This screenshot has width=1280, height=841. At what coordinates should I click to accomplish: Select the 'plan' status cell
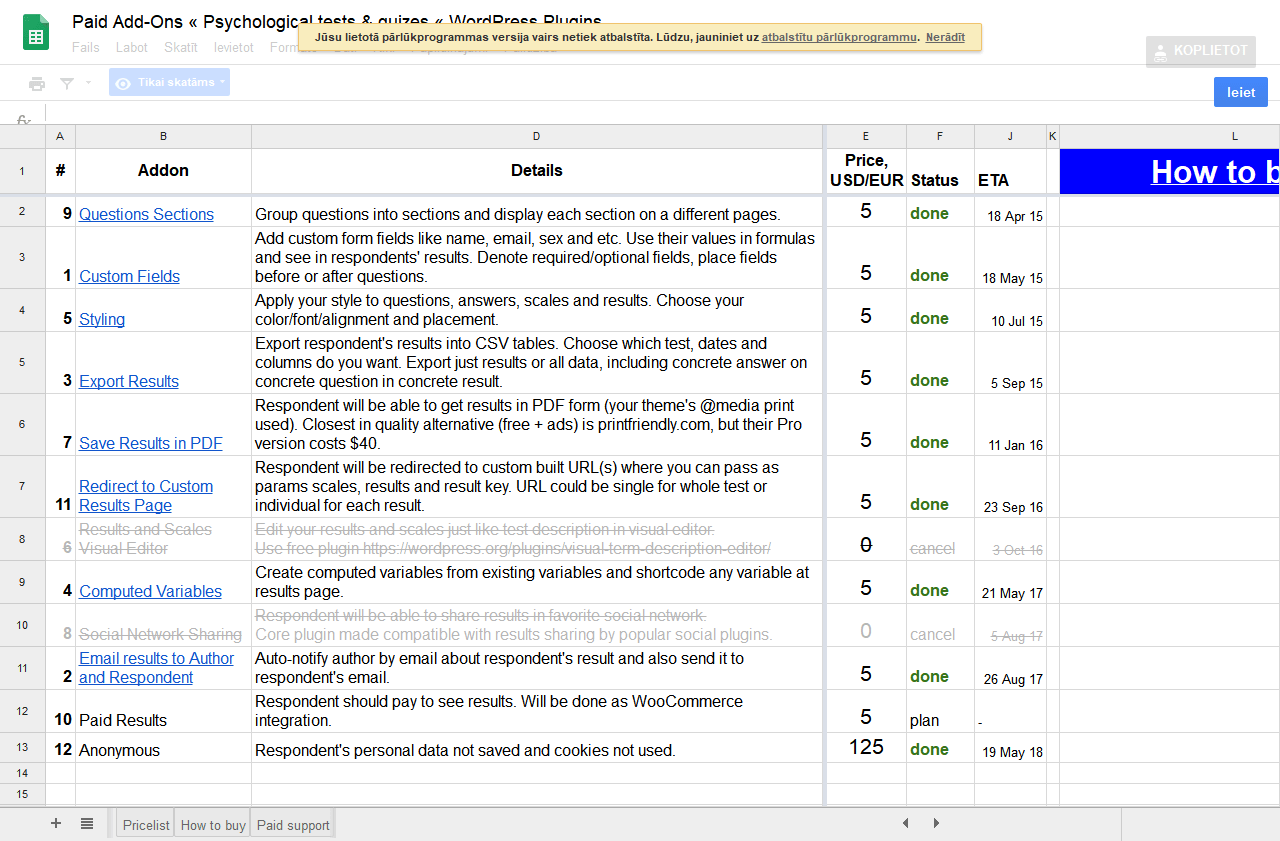[940, 711]
